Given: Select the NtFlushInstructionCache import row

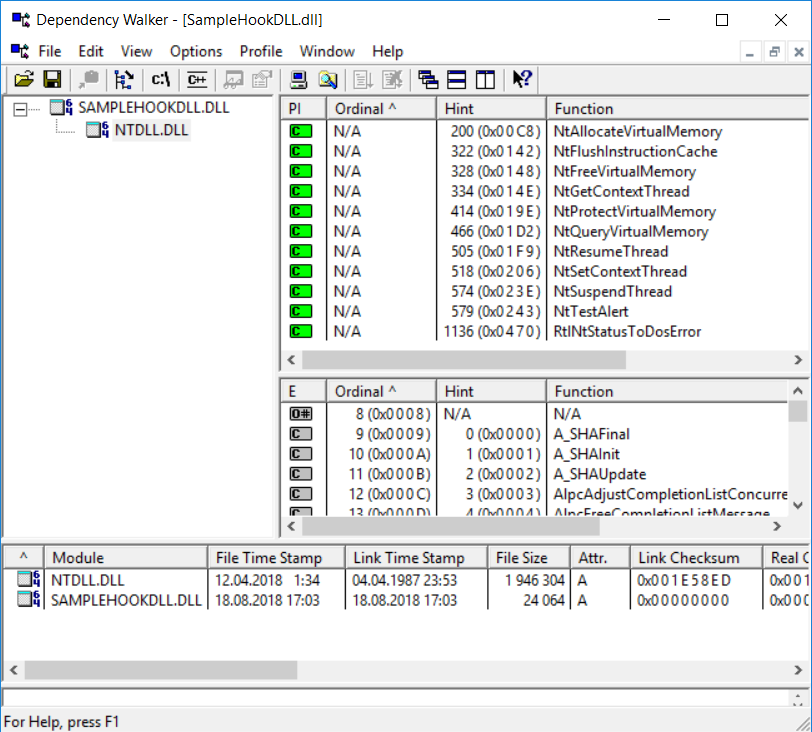Looking at the screenshot, I should (545, 151).
